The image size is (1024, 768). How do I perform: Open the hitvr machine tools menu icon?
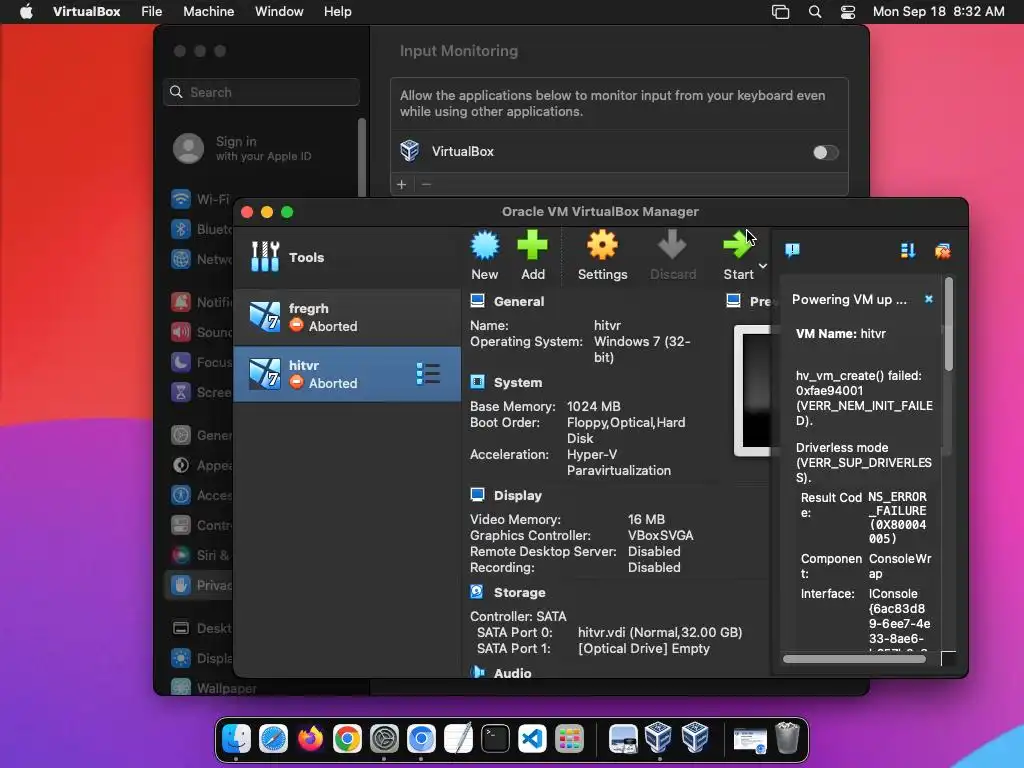click(x=428, y=374)
